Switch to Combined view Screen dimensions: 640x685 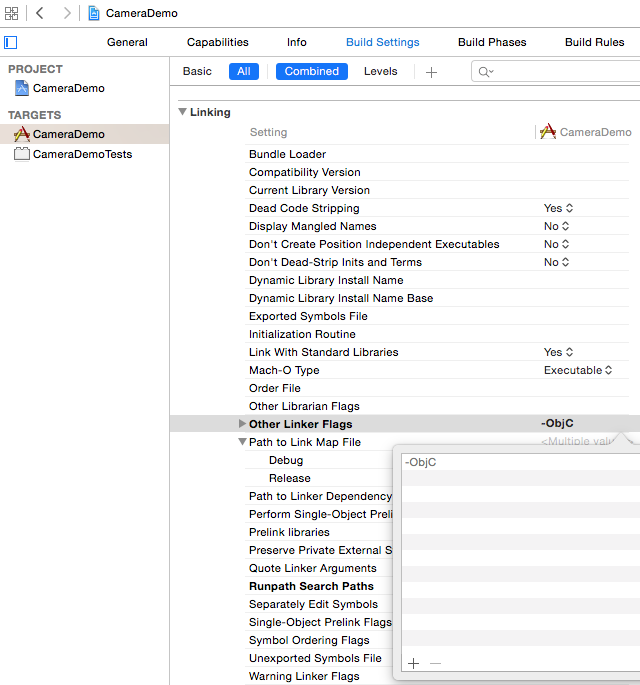311,71
